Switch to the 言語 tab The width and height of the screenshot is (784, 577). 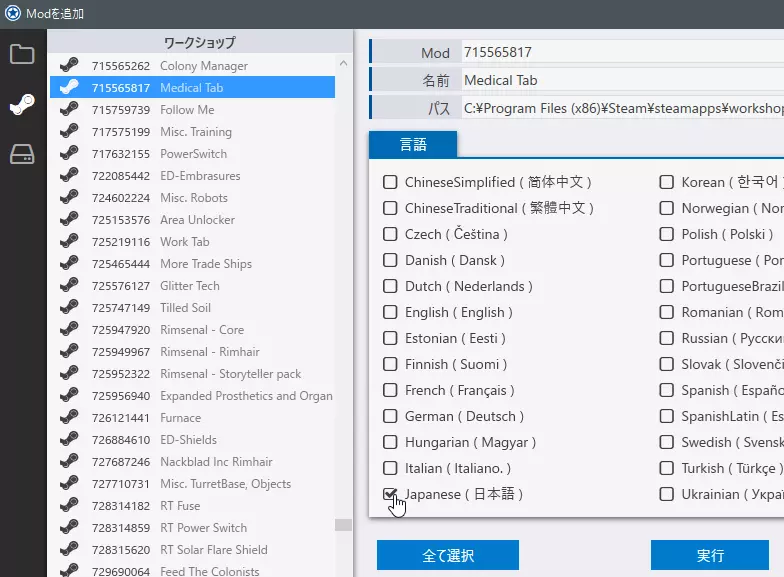[413, 144]
